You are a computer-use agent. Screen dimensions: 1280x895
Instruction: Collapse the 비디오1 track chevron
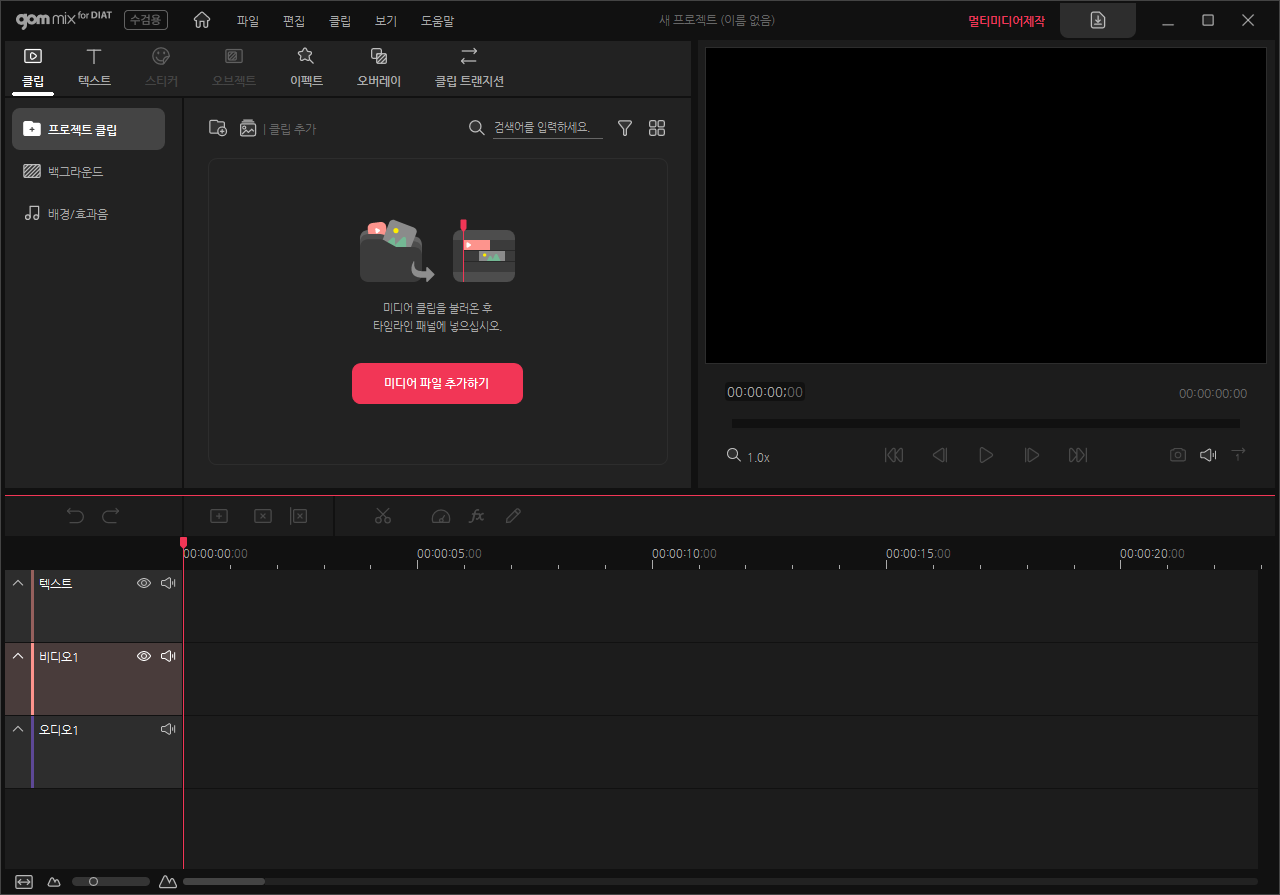[18, 656]
